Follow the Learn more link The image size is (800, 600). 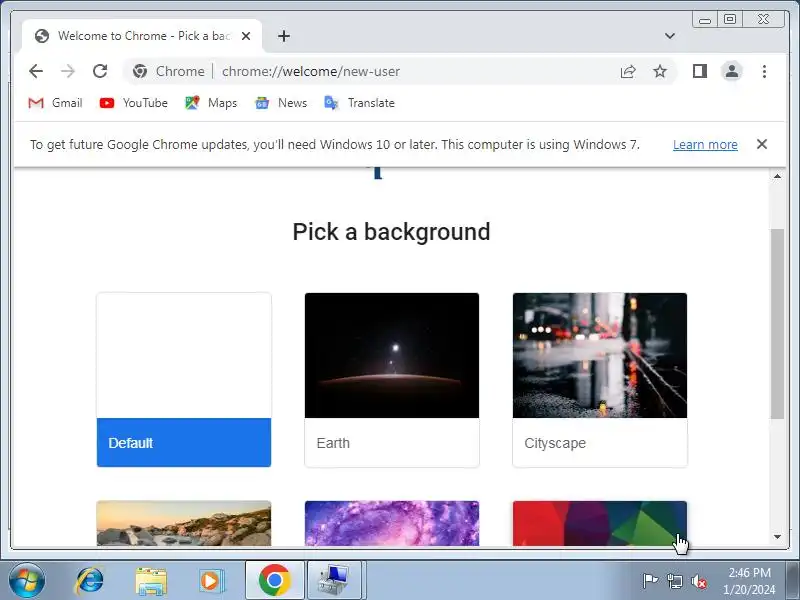[705, 144]
